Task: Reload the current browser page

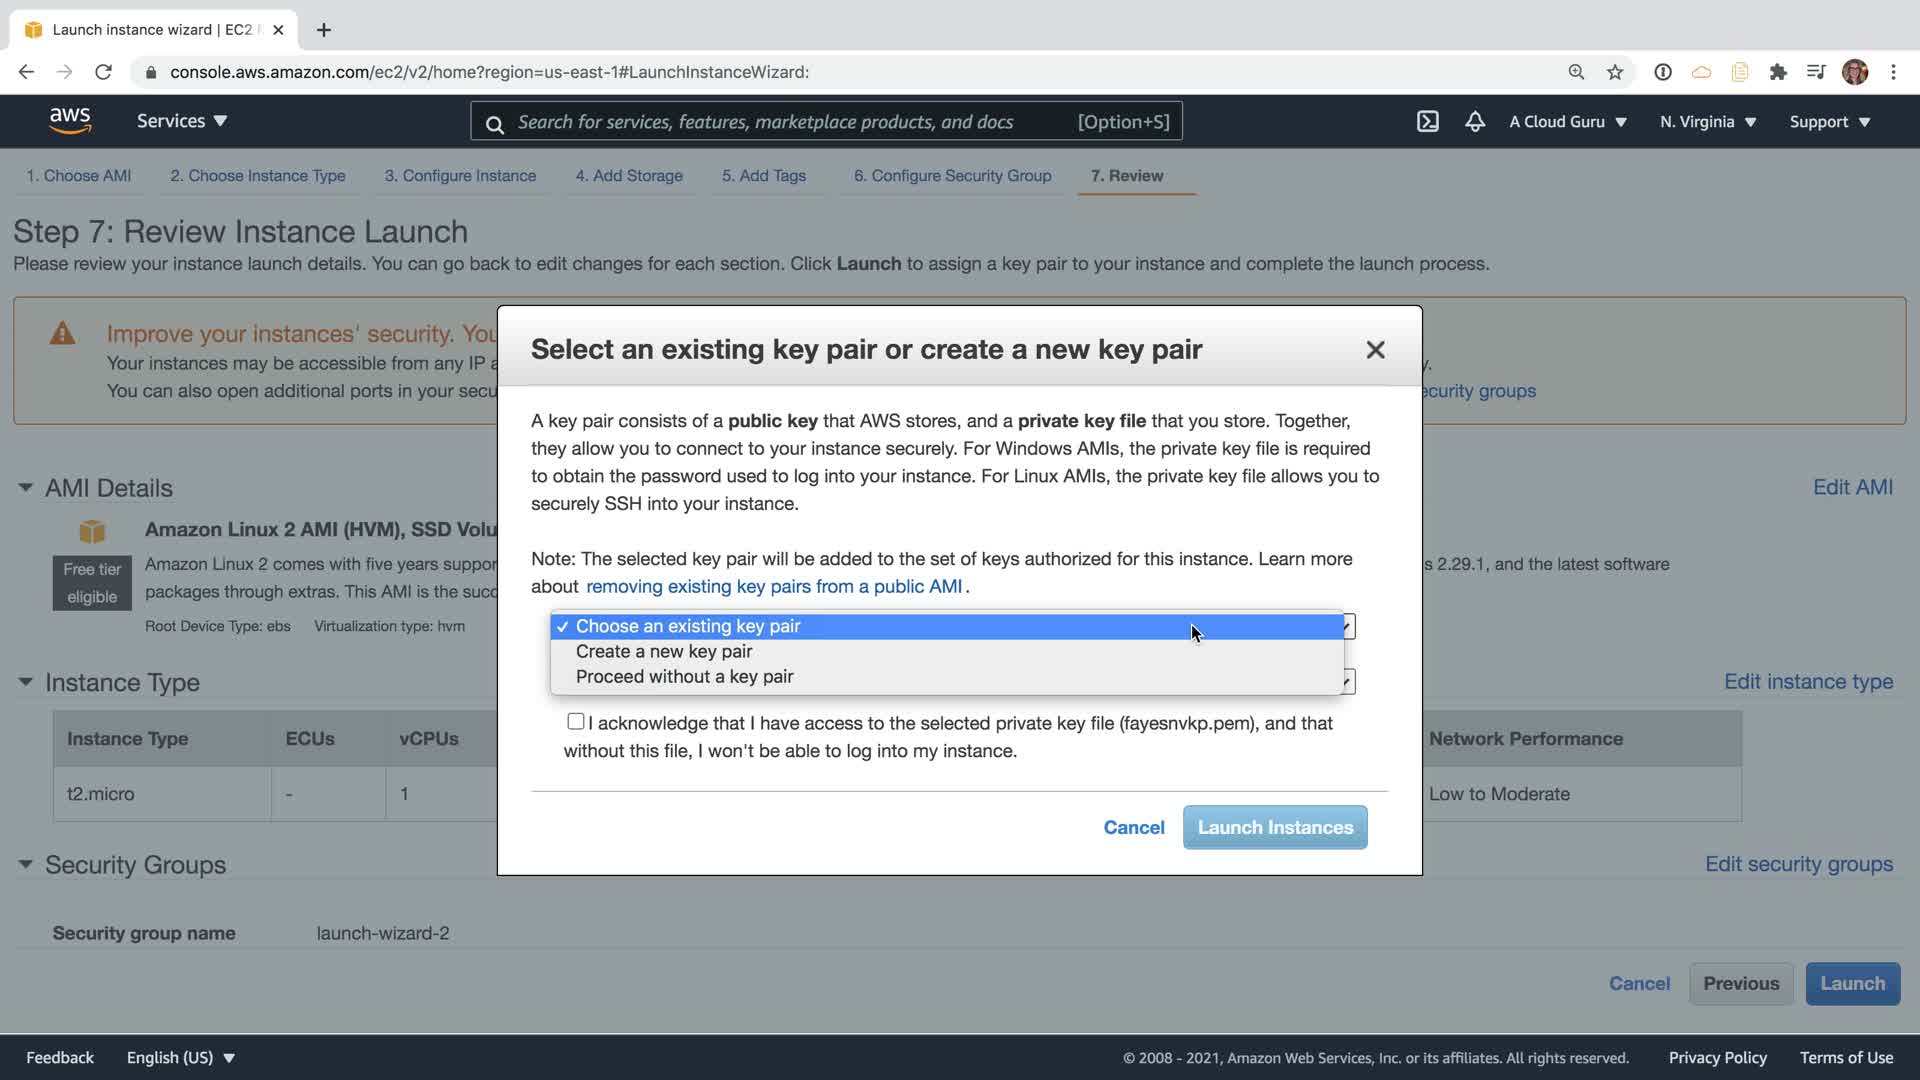Action: click(103, 72)
